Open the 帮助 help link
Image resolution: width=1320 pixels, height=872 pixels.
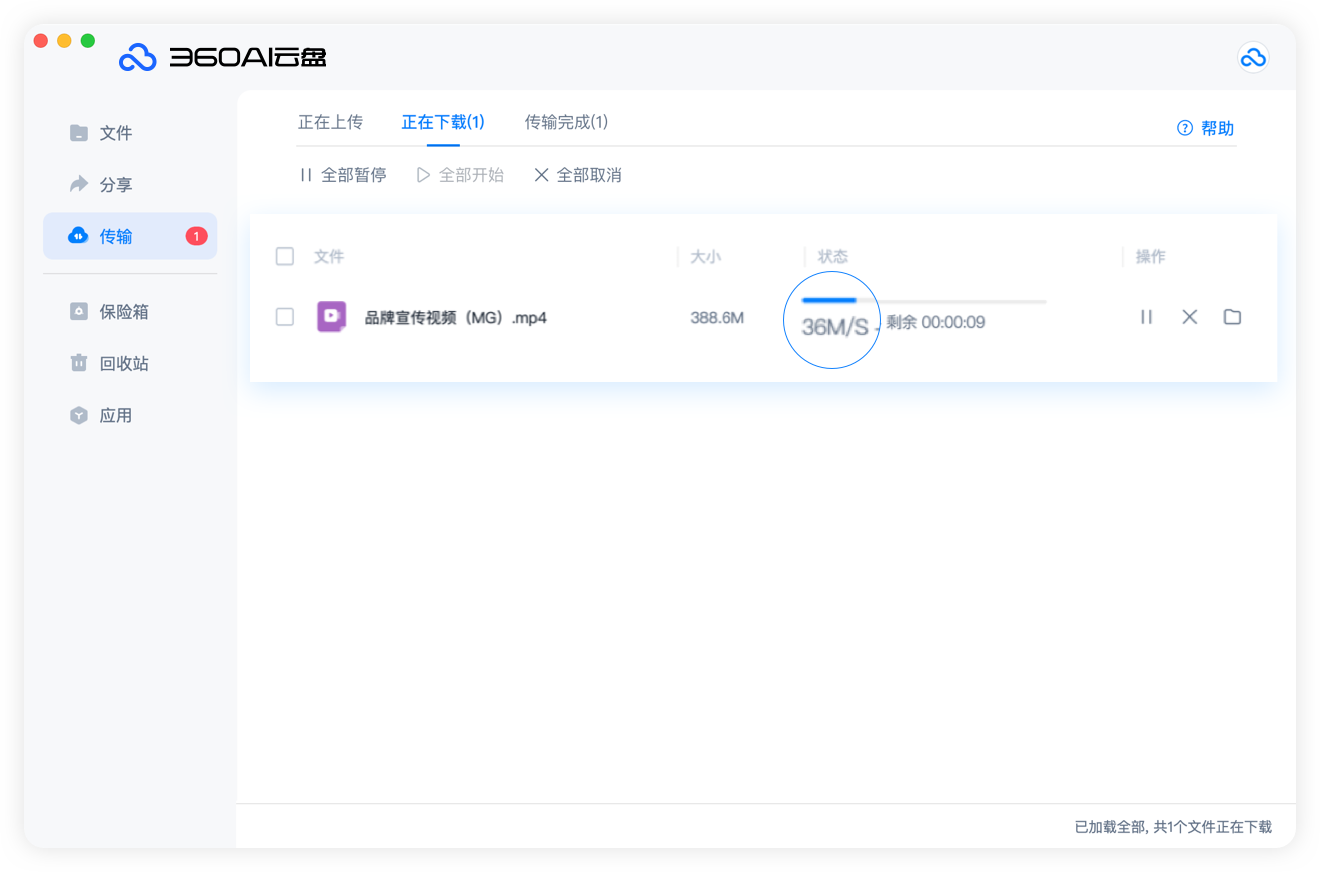pyautogui.click(x=1205, y=128)
